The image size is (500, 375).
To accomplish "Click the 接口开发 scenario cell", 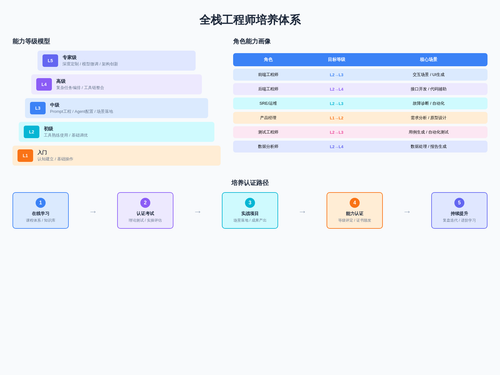I will pos(429,89).
